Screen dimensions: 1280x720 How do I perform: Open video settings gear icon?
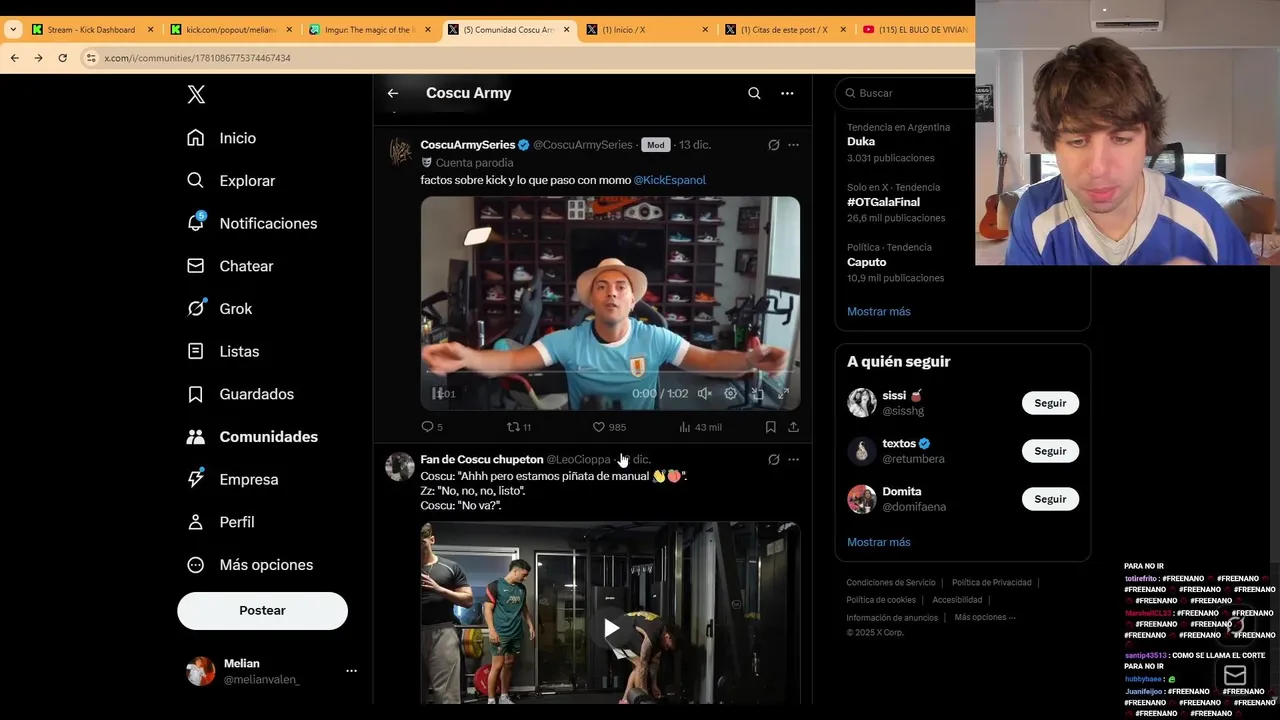tap(731, 394)
